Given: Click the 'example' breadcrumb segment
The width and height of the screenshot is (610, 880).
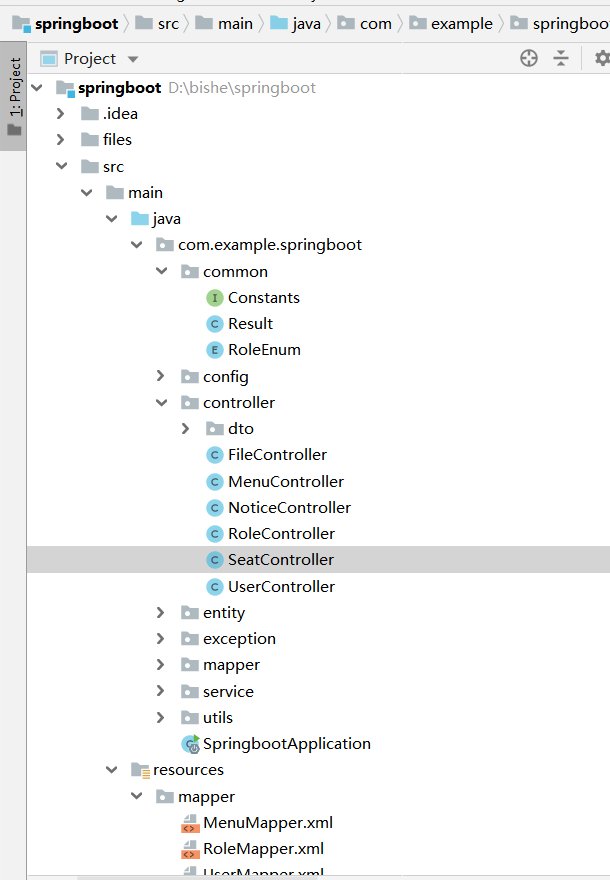Looking at the screenshot, I should click(x=461, y=23).
